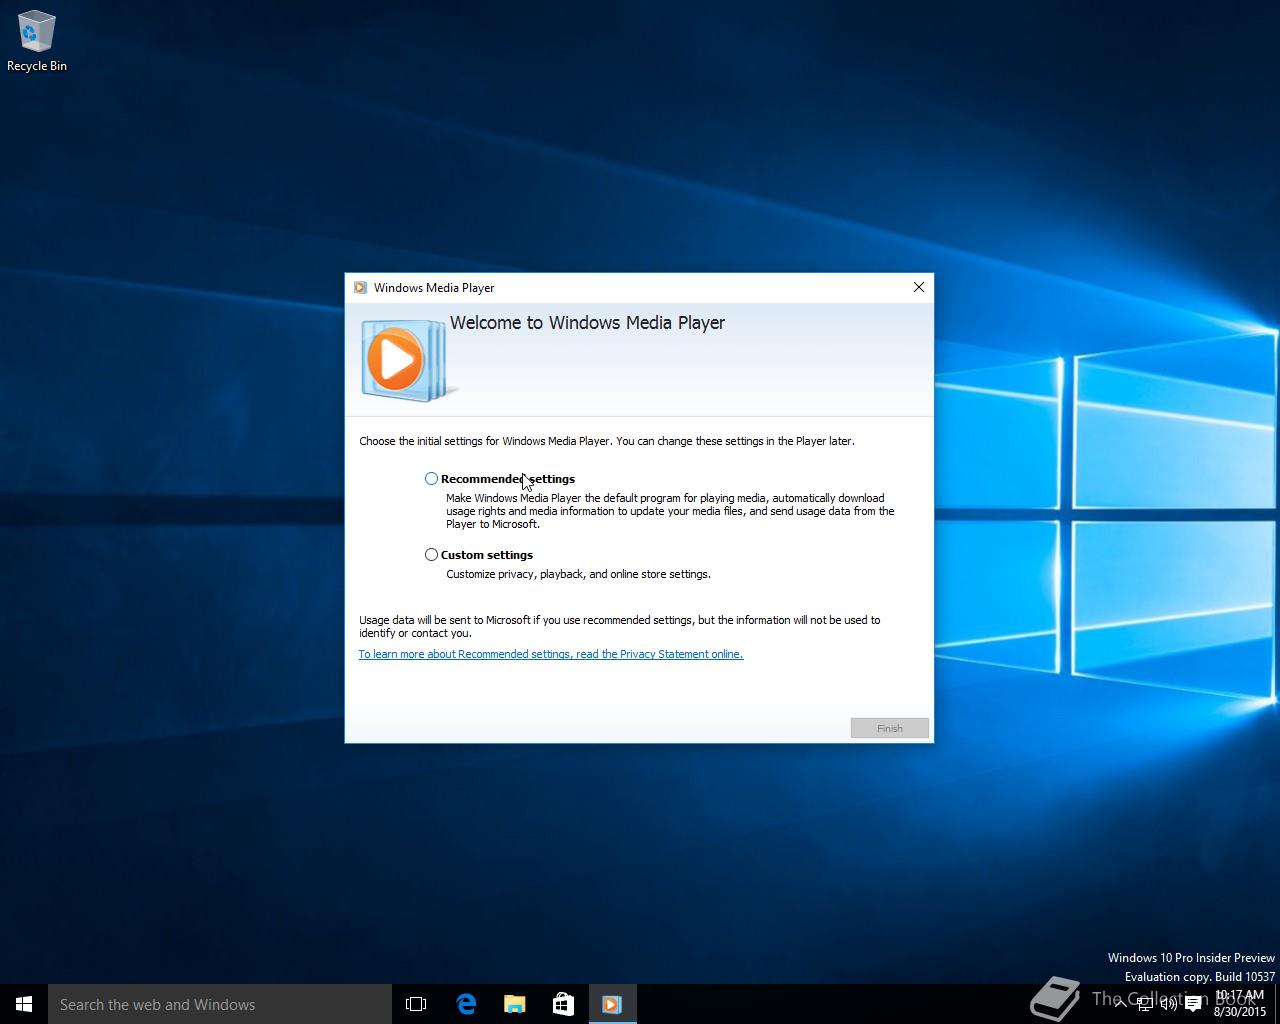Launch Microsoft Edge from the taskbar
1280x1024 pixels.
coord(465,1004)
